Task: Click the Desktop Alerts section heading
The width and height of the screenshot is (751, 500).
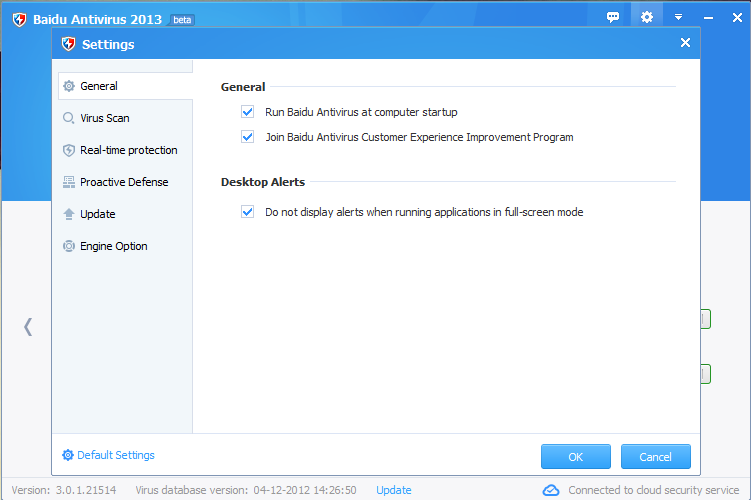Action: click(x=263, y=182)
